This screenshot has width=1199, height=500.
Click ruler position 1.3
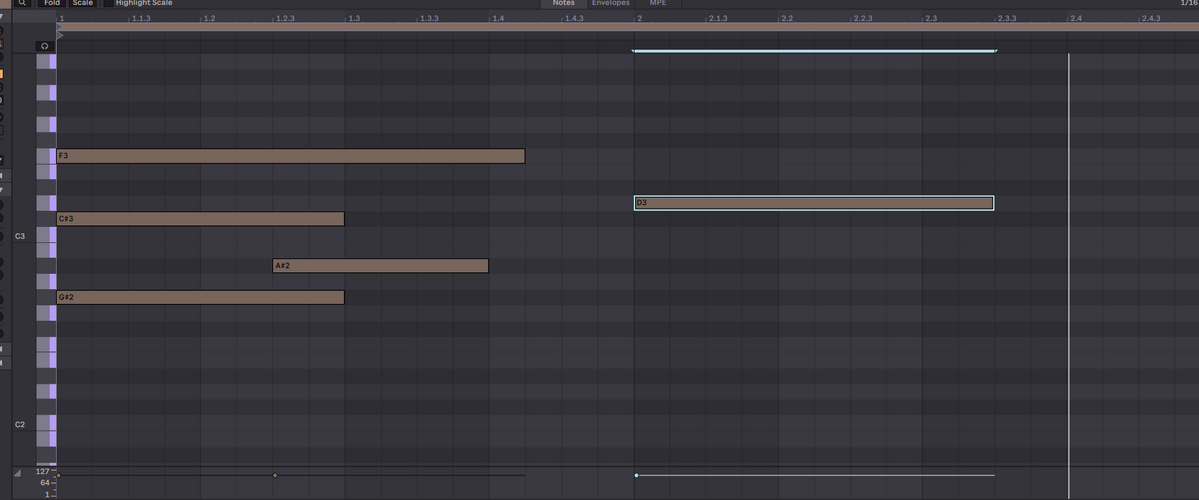click(354, 18)
